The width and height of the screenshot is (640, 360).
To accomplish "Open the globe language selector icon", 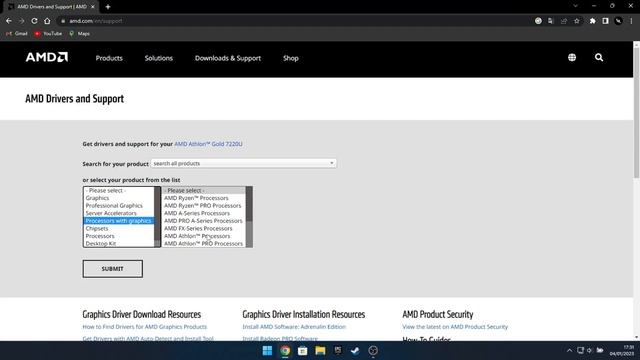I will [x=572, y=58].
